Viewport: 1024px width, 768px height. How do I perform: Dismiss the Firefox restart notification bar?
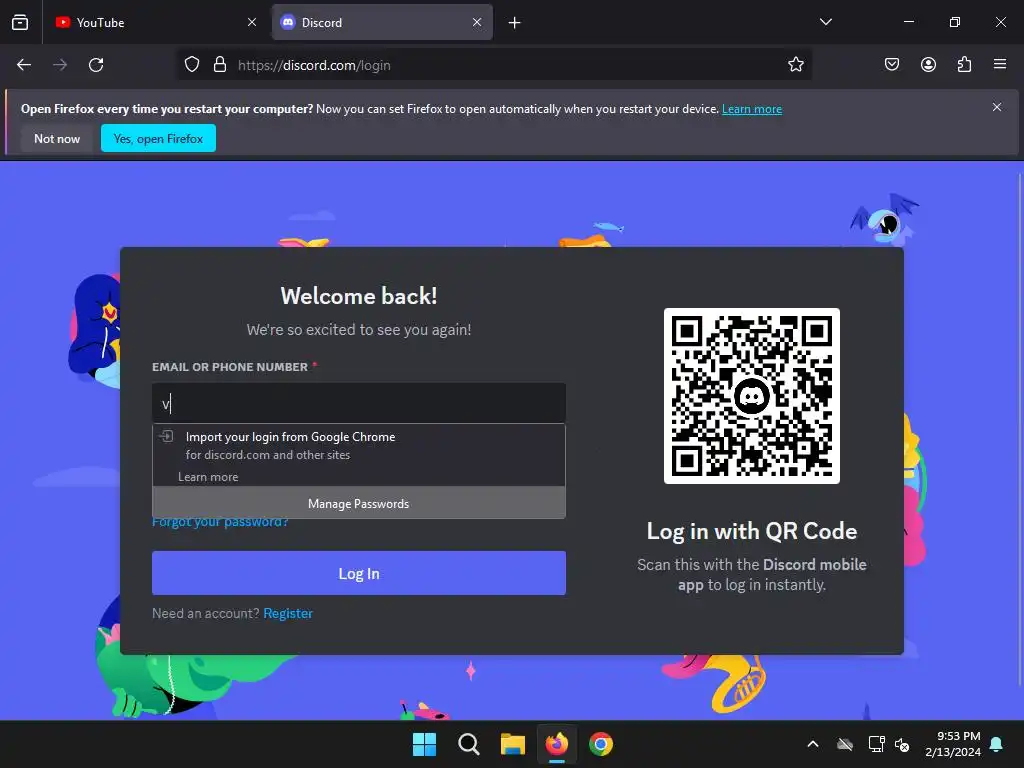[x=997, y=107]
